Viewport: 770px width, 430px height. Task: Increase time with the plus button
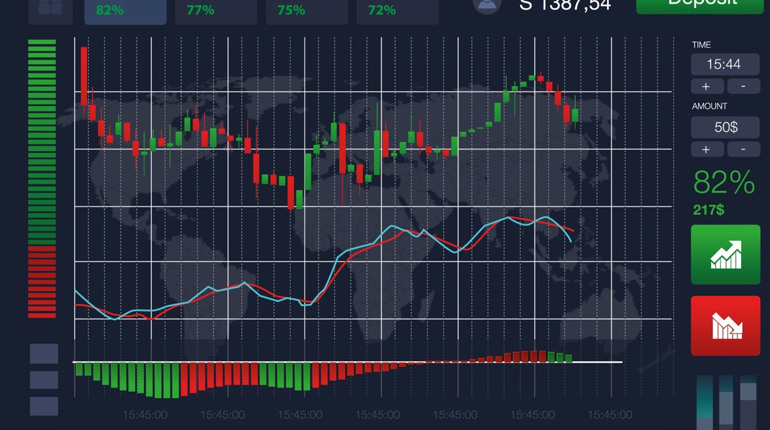coord(707,86)
